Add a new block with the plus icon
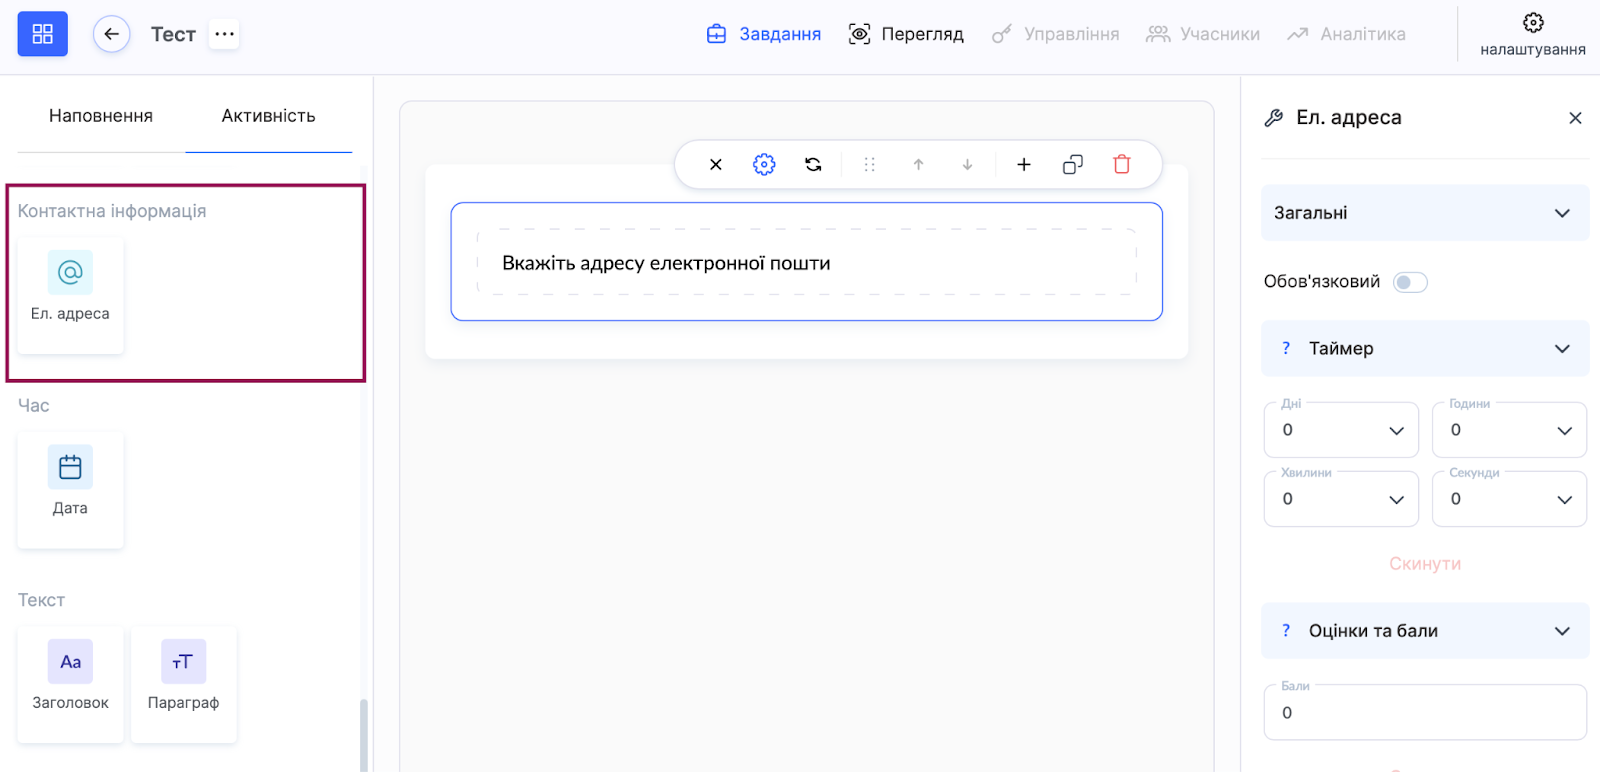This screenshot has width=1600, height=772. [x=1024, y=164]
